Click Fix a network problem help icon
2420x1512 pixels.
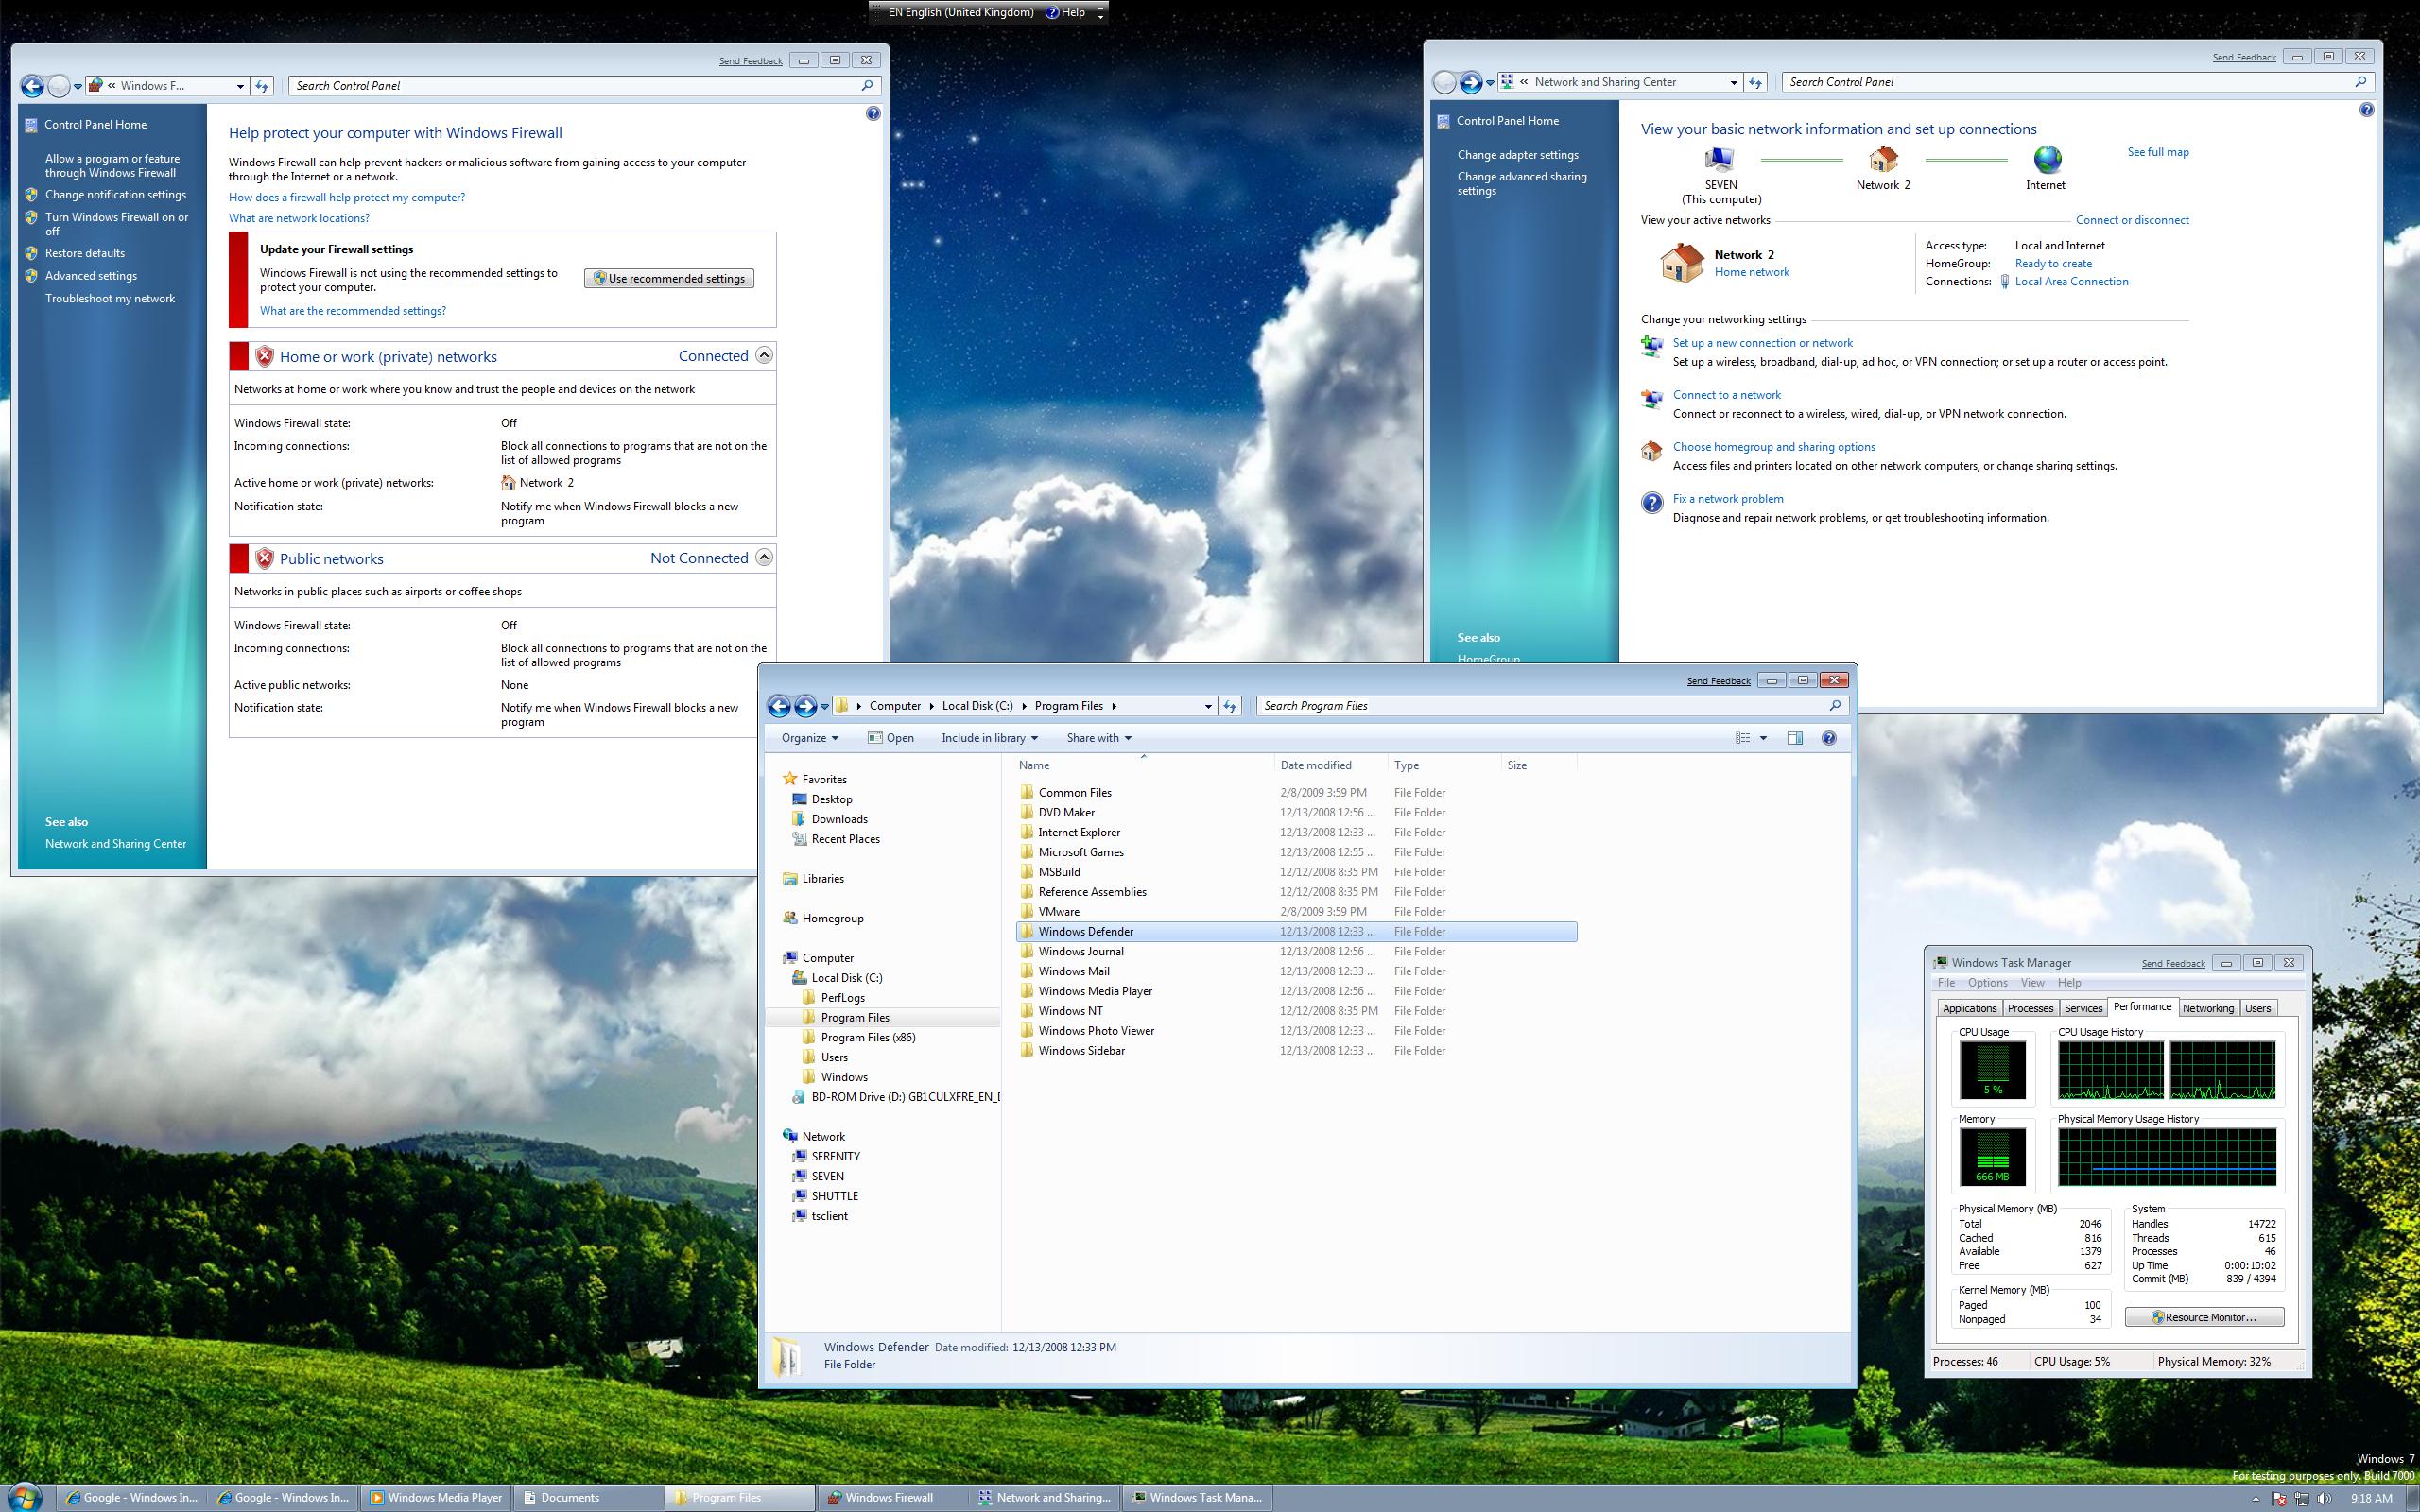[1652, 503]
